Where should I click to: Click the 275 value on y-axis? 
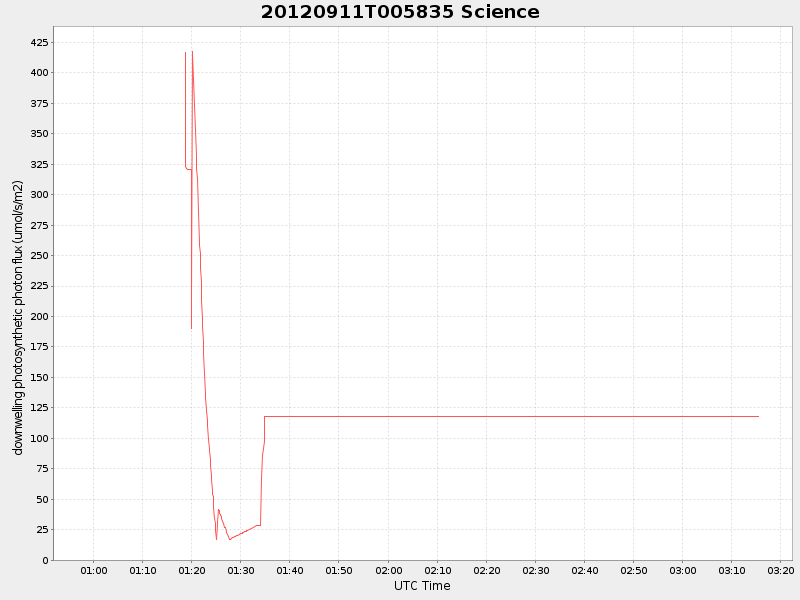39,225
